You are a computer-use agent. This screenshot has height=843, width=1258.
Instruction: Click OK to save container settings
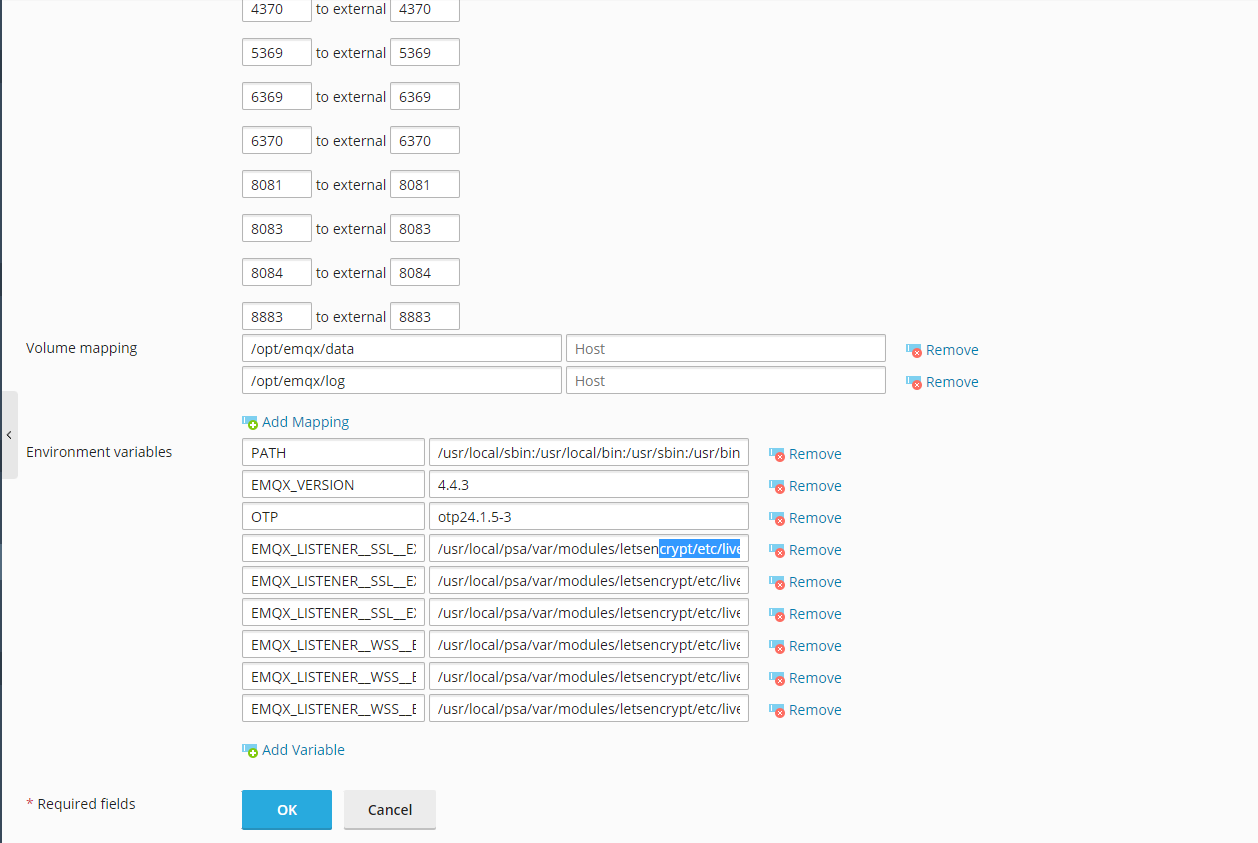286,810
